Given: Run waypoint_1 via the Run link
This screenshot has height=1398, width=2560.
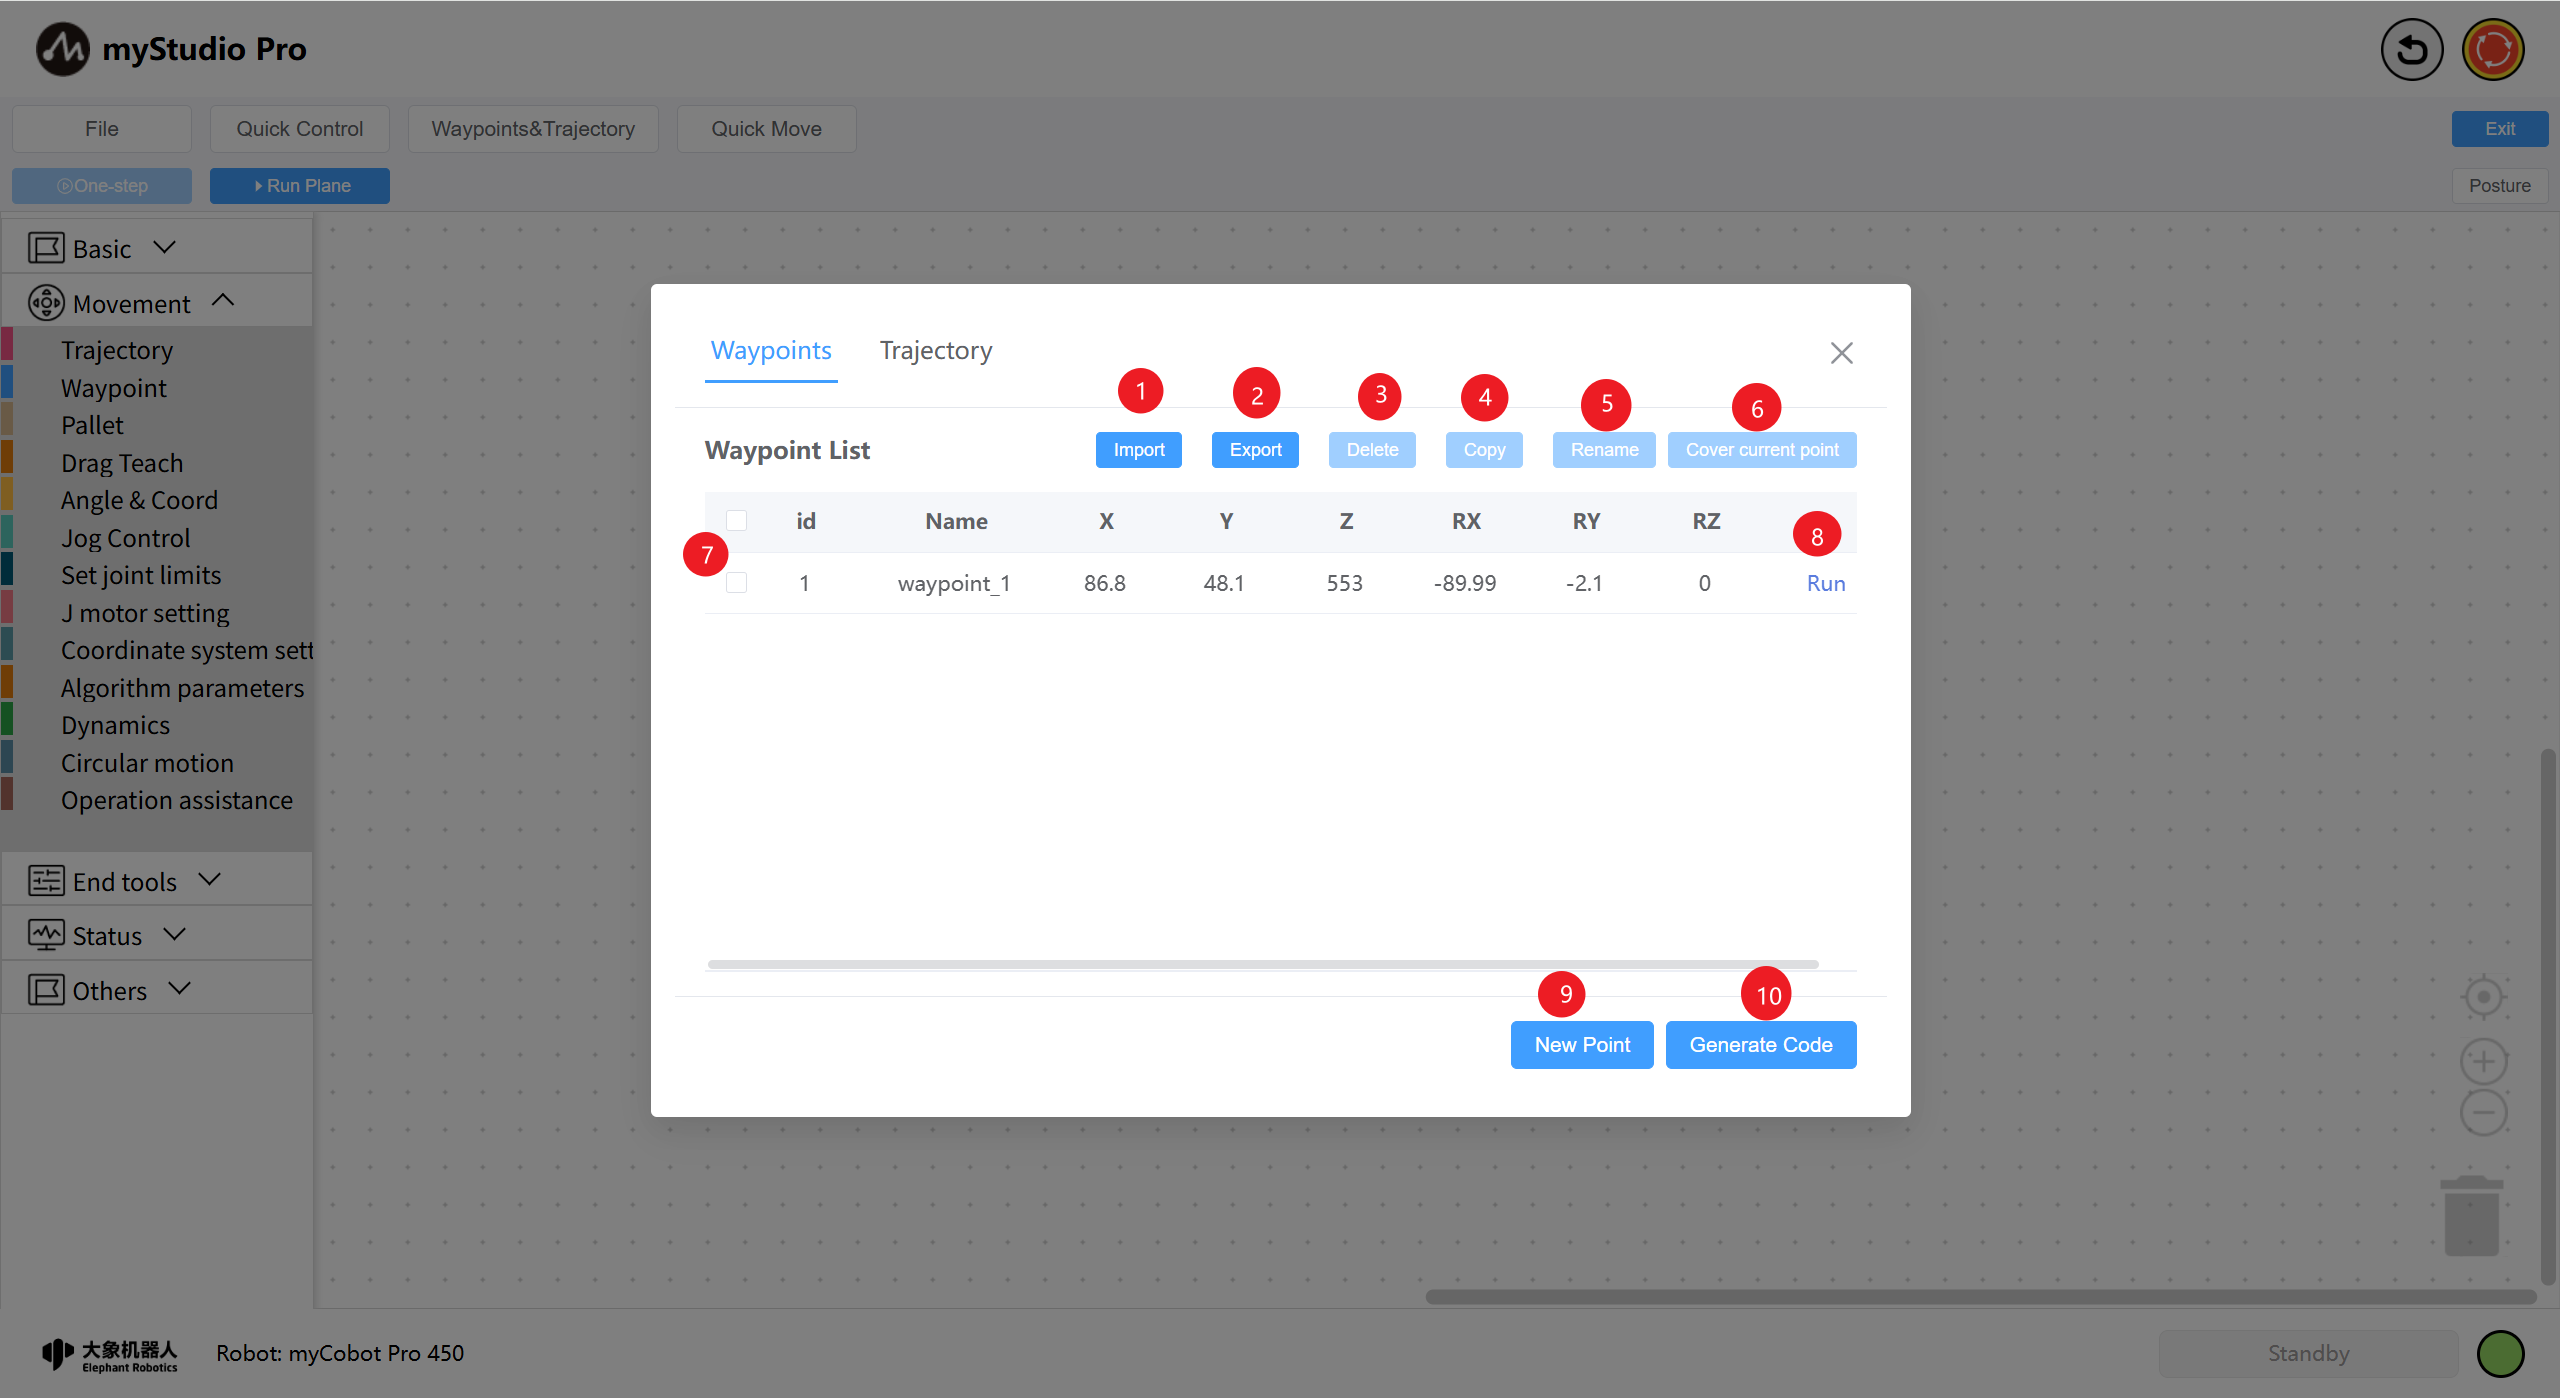Looking at the screenshot, I should click(x=1825, y=584).
